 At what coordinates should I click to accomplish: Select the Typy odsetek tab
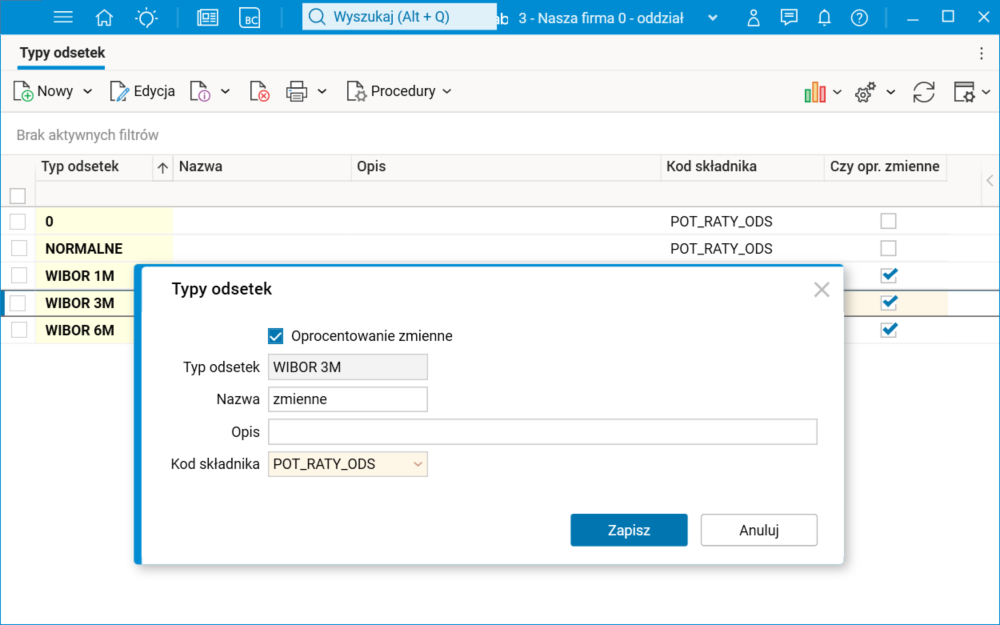click(62, 53)
